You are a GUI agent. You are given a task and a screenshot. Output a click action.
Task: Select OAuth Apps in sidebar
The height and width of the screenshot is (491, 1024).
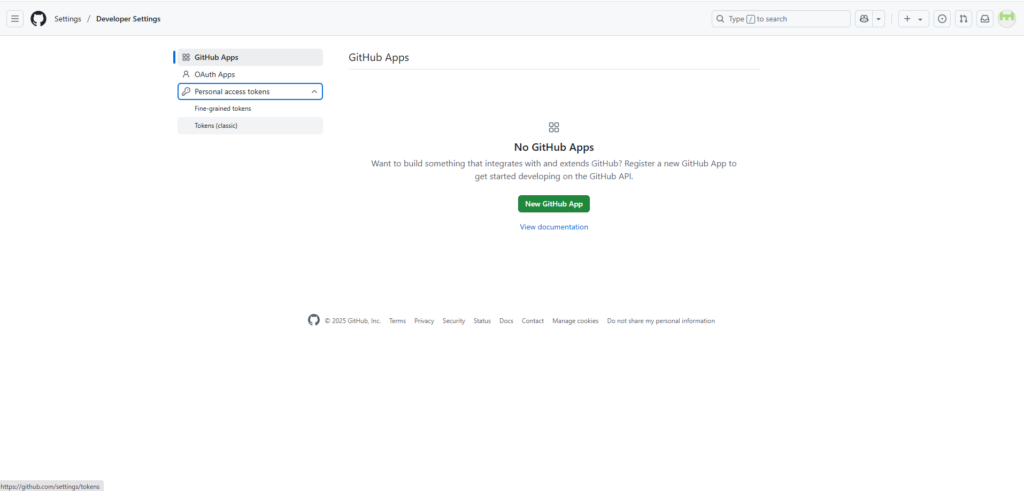coord(250,74)
